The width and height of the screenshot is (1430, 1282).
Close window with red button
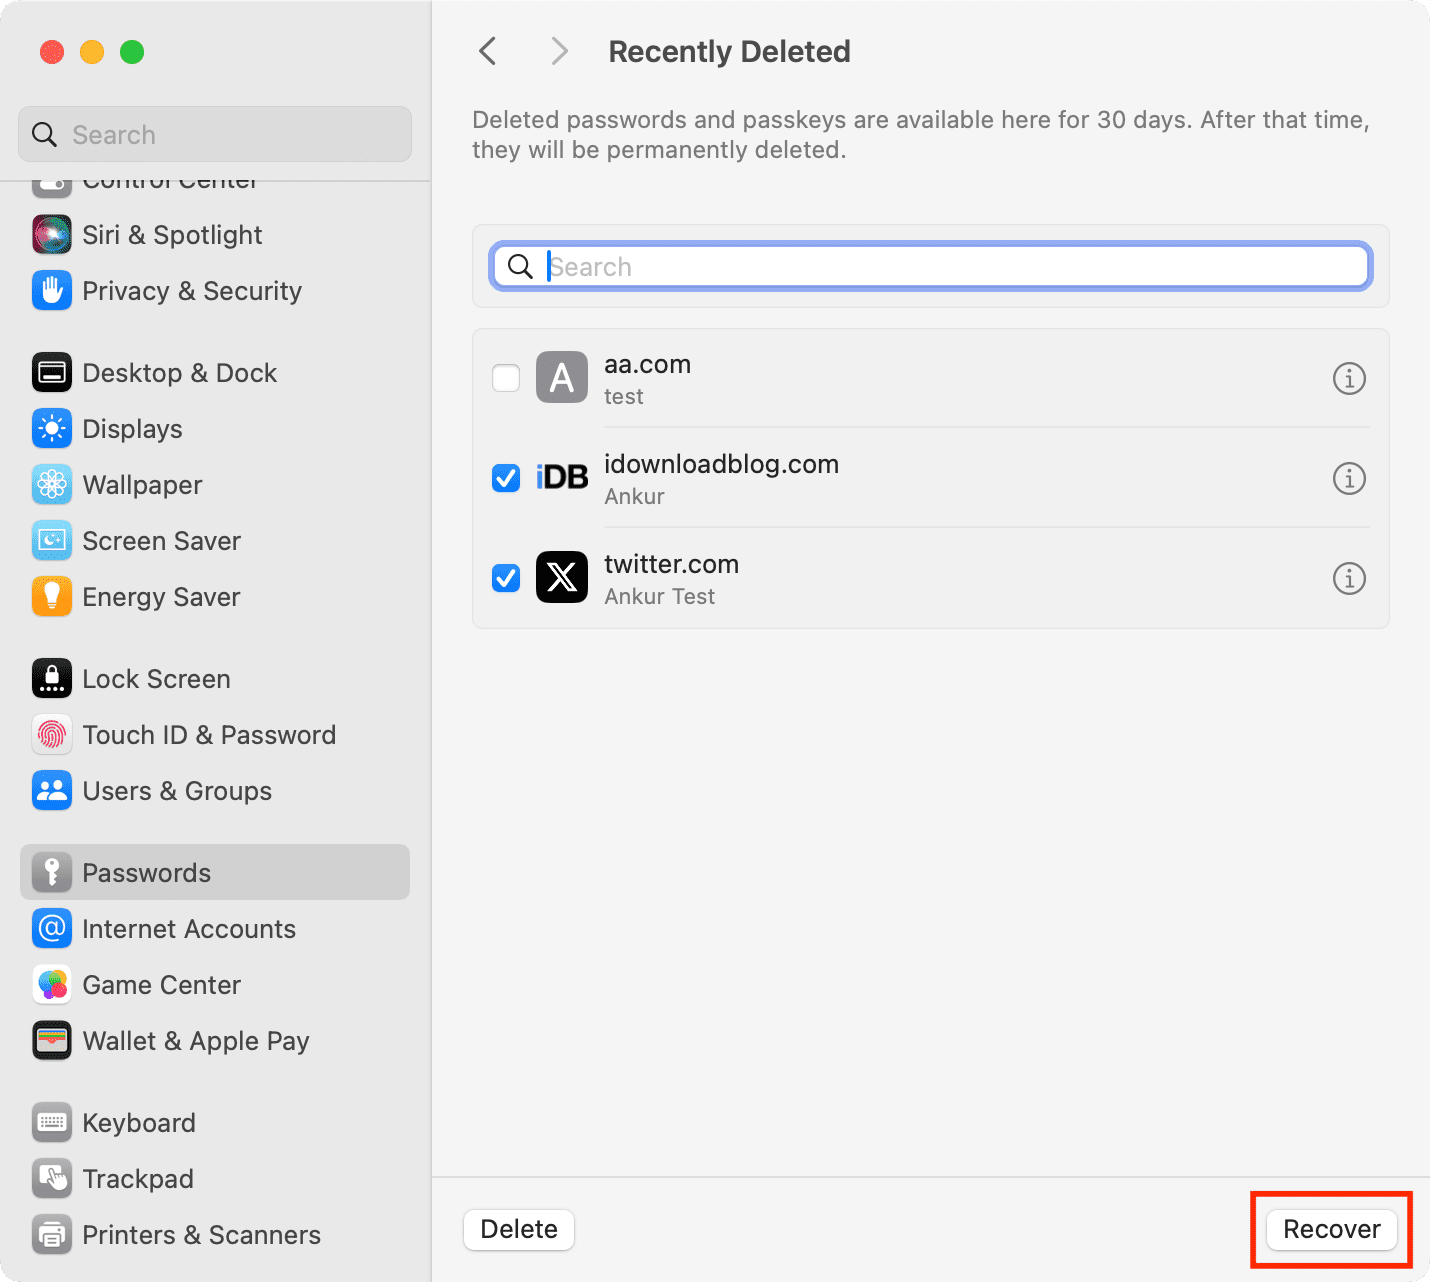(52, 51)
